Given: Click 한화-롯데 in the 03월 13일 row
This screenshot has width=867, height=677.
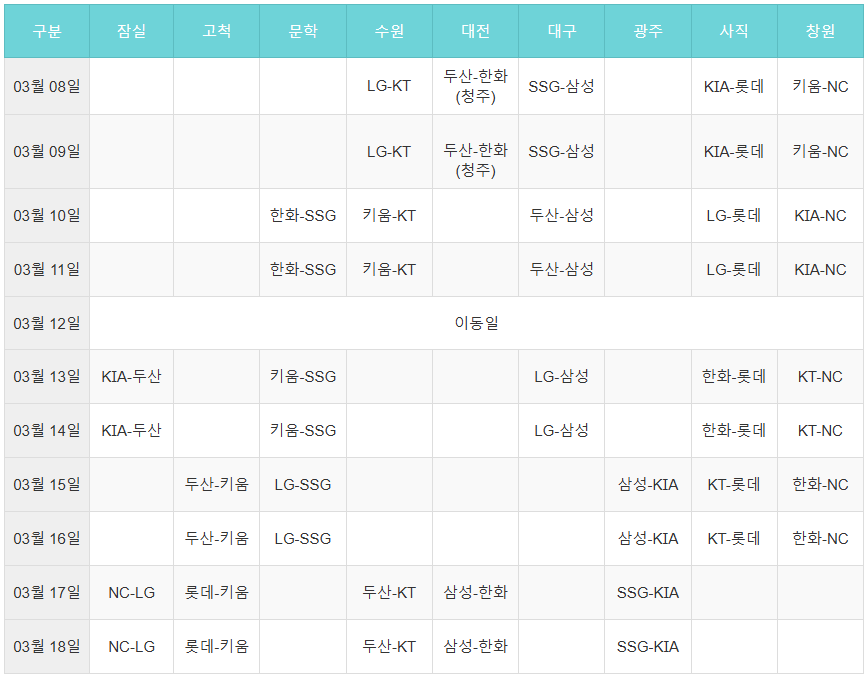Looking at the screenshot, I should 734,377.
